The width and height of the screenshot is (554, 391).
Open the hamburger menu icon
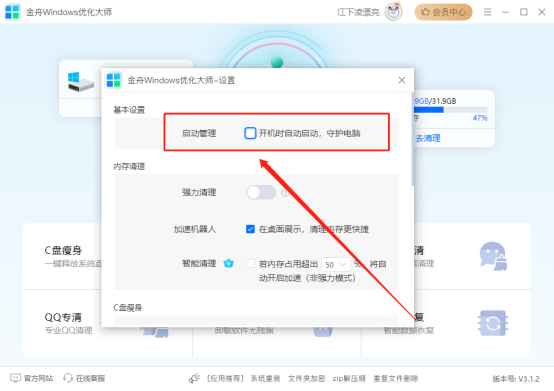[488, 12]
